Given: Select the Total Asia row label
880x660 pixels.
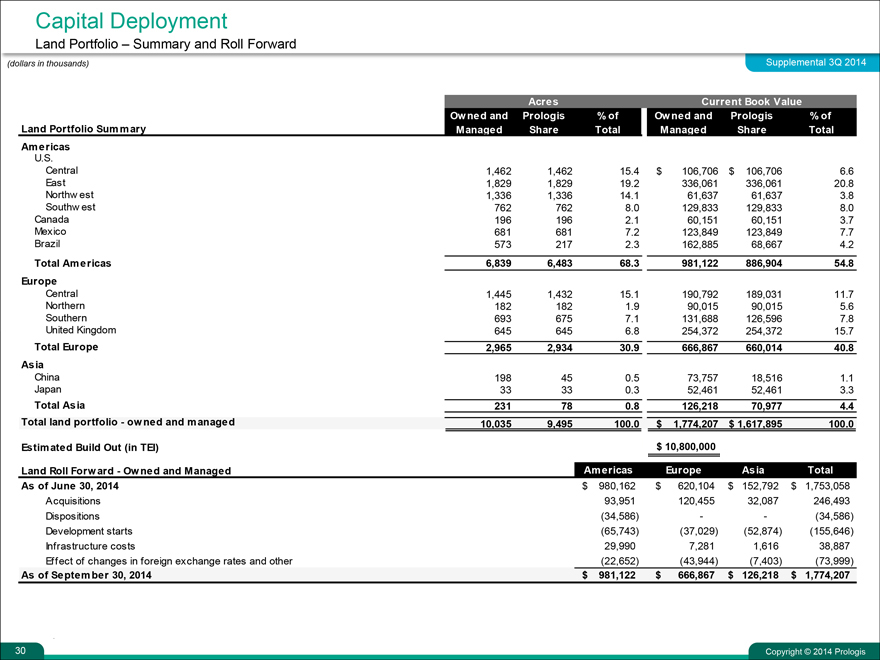Looking at the screenshot, I should 59,405.
